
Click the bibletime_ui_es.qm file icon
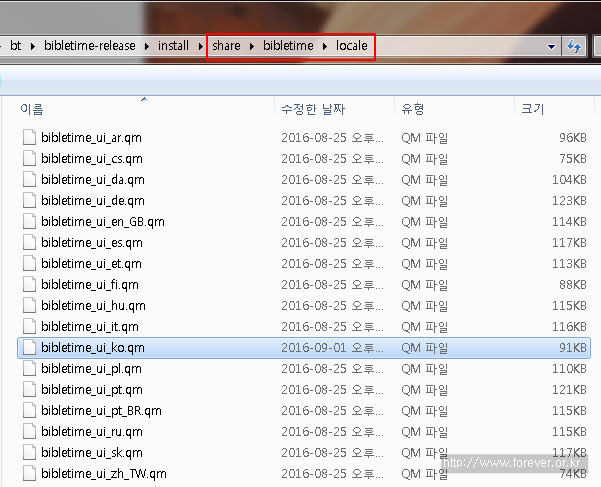[x=30, y=243]
